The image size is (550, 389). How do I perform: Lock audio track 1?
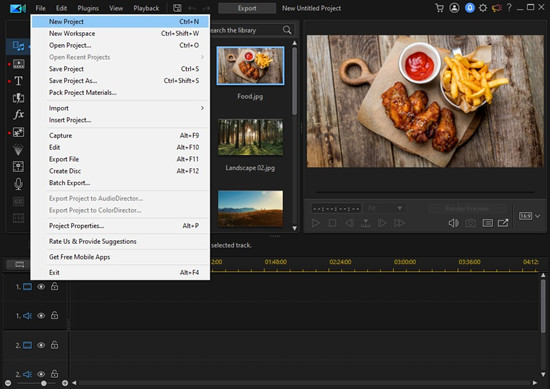pos(54,315)
